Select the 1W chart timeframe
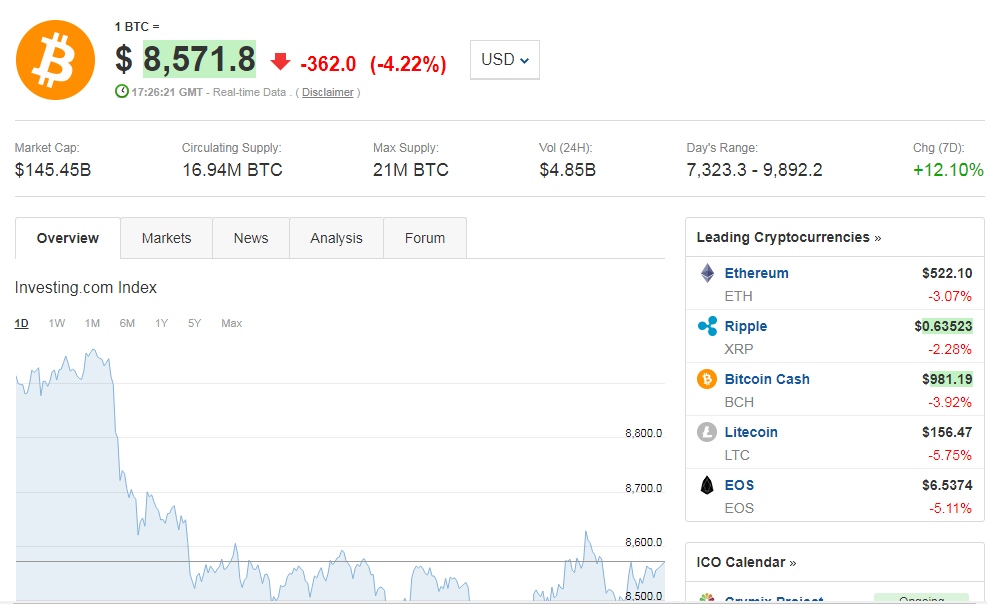This screenshot has width=987, height=604. point(57,323)
